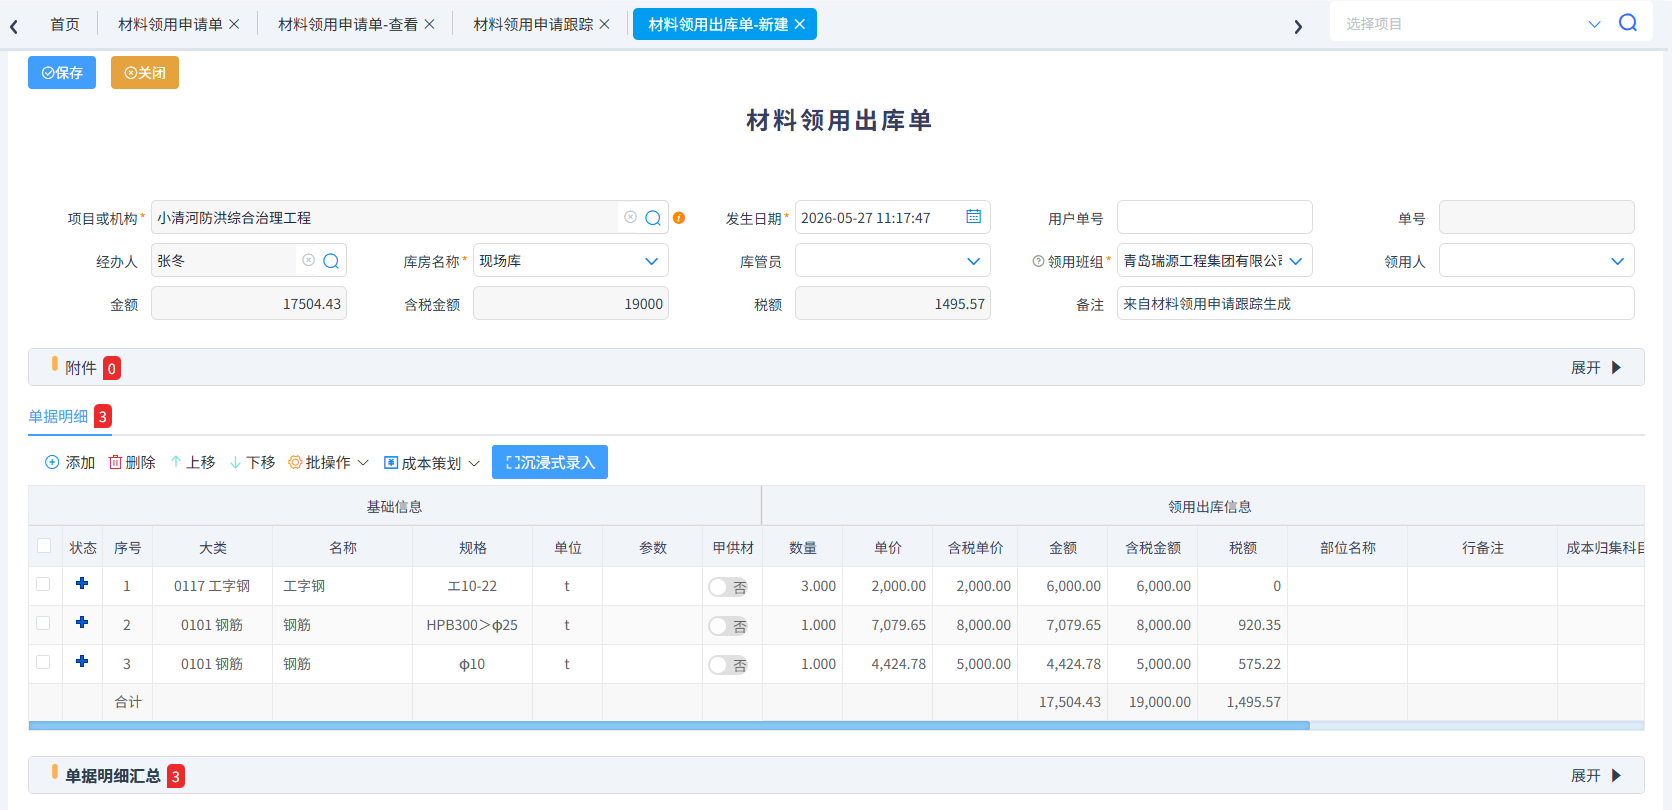Check the checkbox for row 2 钢筋
This screenshot has width=1672, height=810.
click(43, 623)
